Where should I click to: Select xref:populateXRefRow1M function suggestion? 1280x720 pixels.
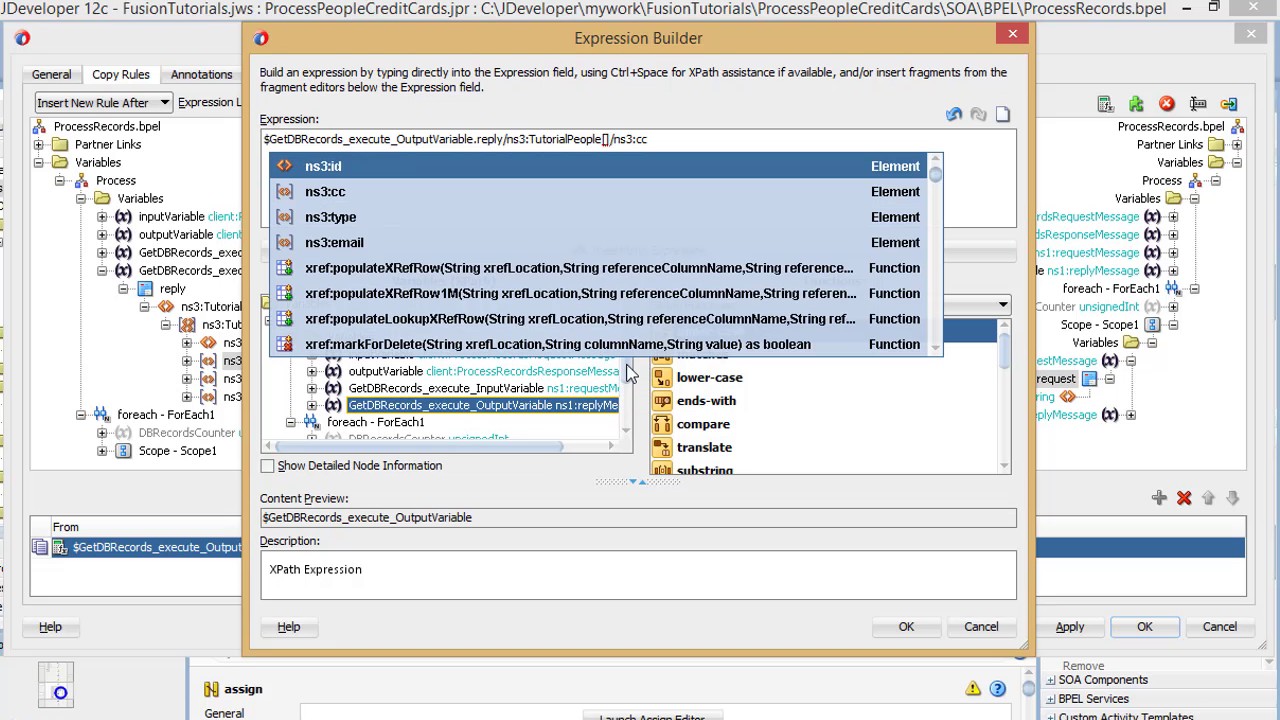click(x=600, y=294)
